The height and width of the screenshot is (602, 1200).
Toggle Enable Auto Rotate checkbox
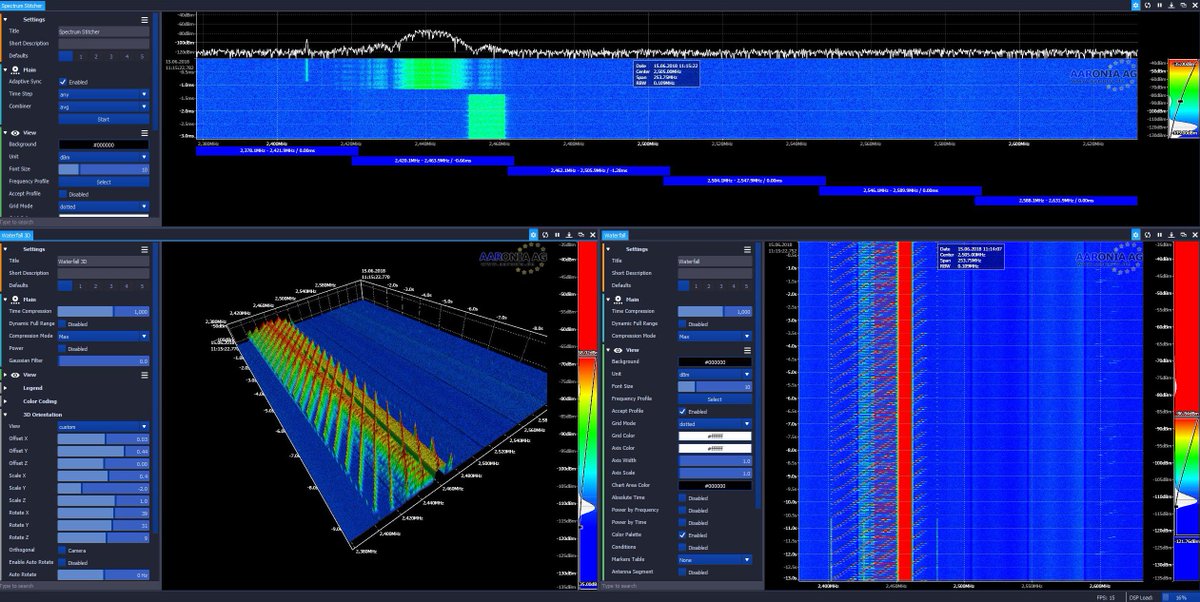[63, 562]
